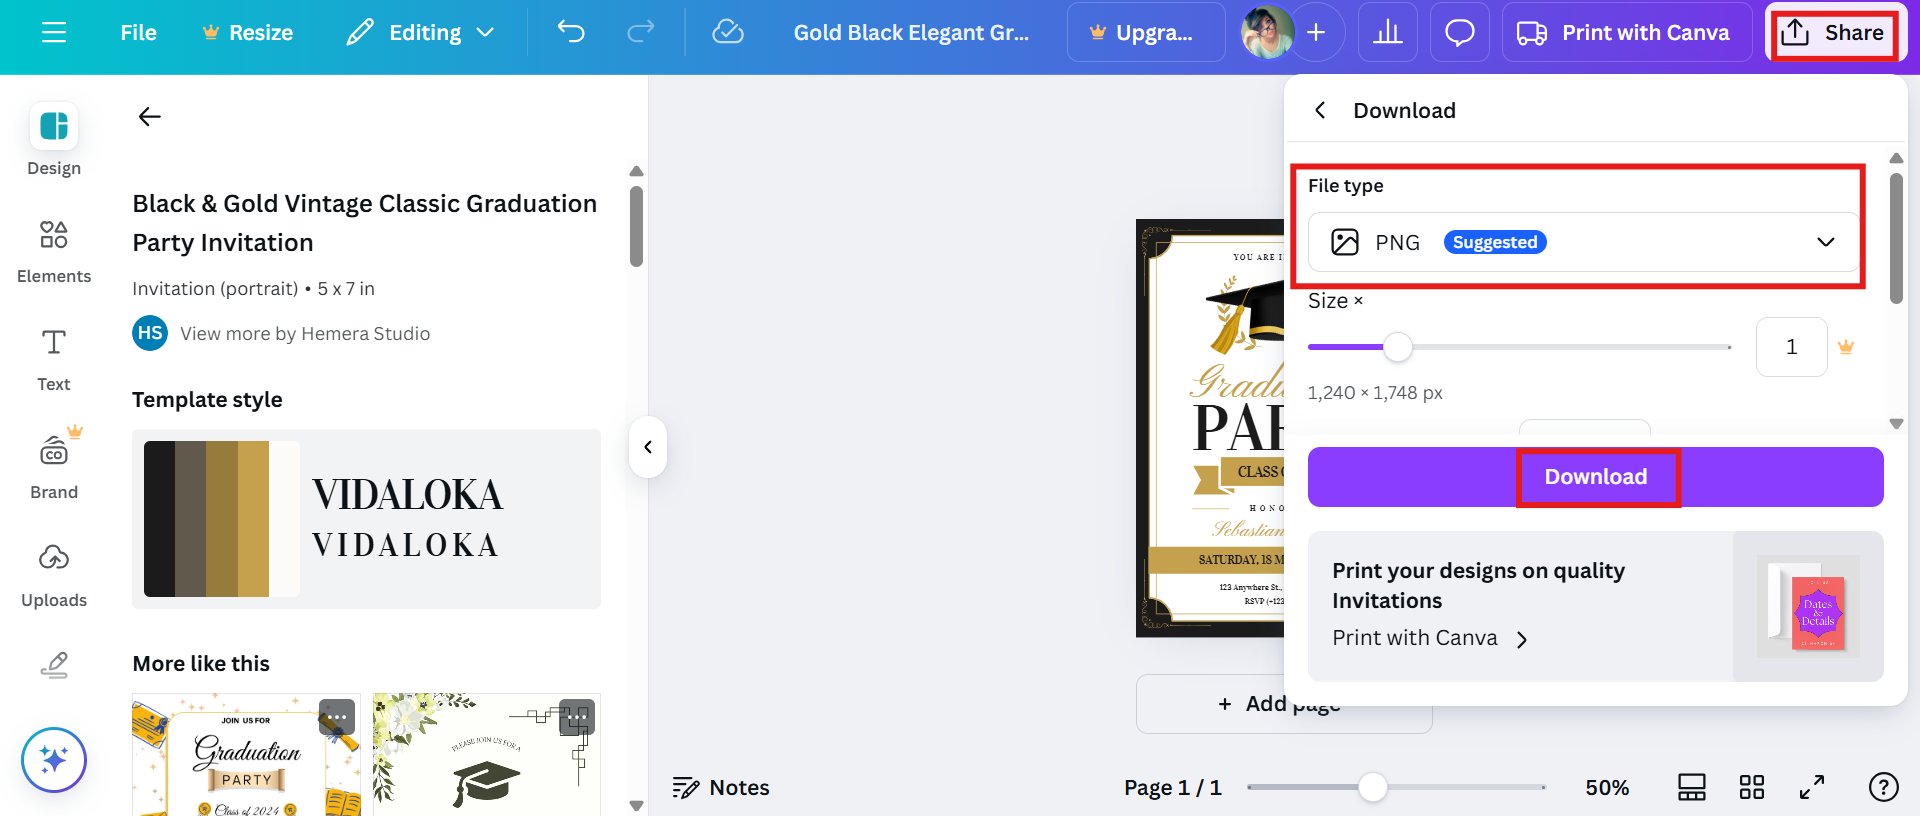Click the purple Download button
This screenshot has width=1920, height=816.
(x=1596, y=477)
